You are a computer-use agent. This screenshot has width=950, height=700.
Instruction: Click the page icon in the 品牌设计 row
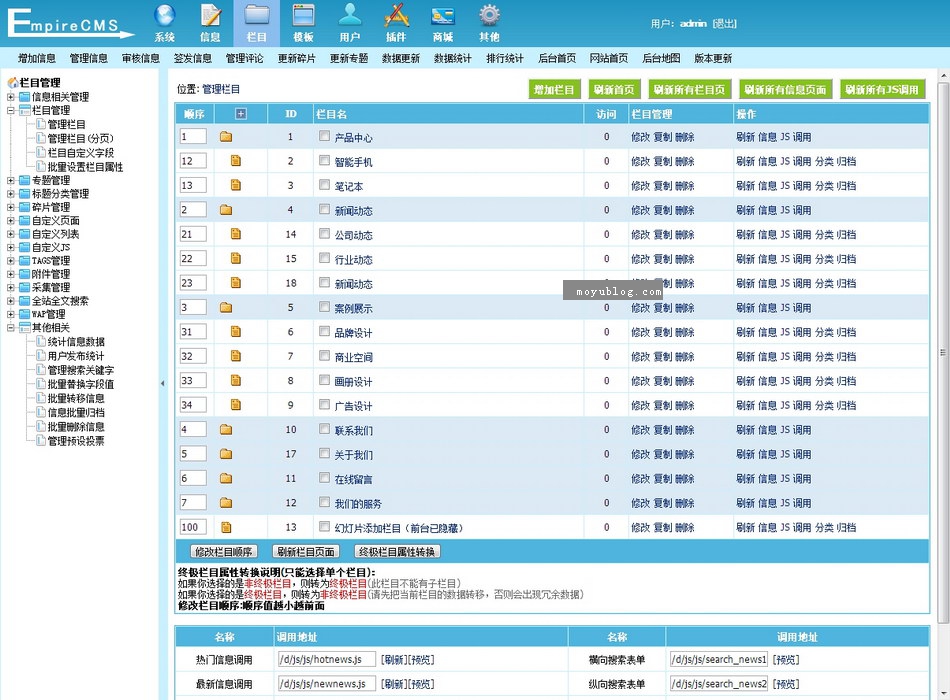[x=236, y=332]
